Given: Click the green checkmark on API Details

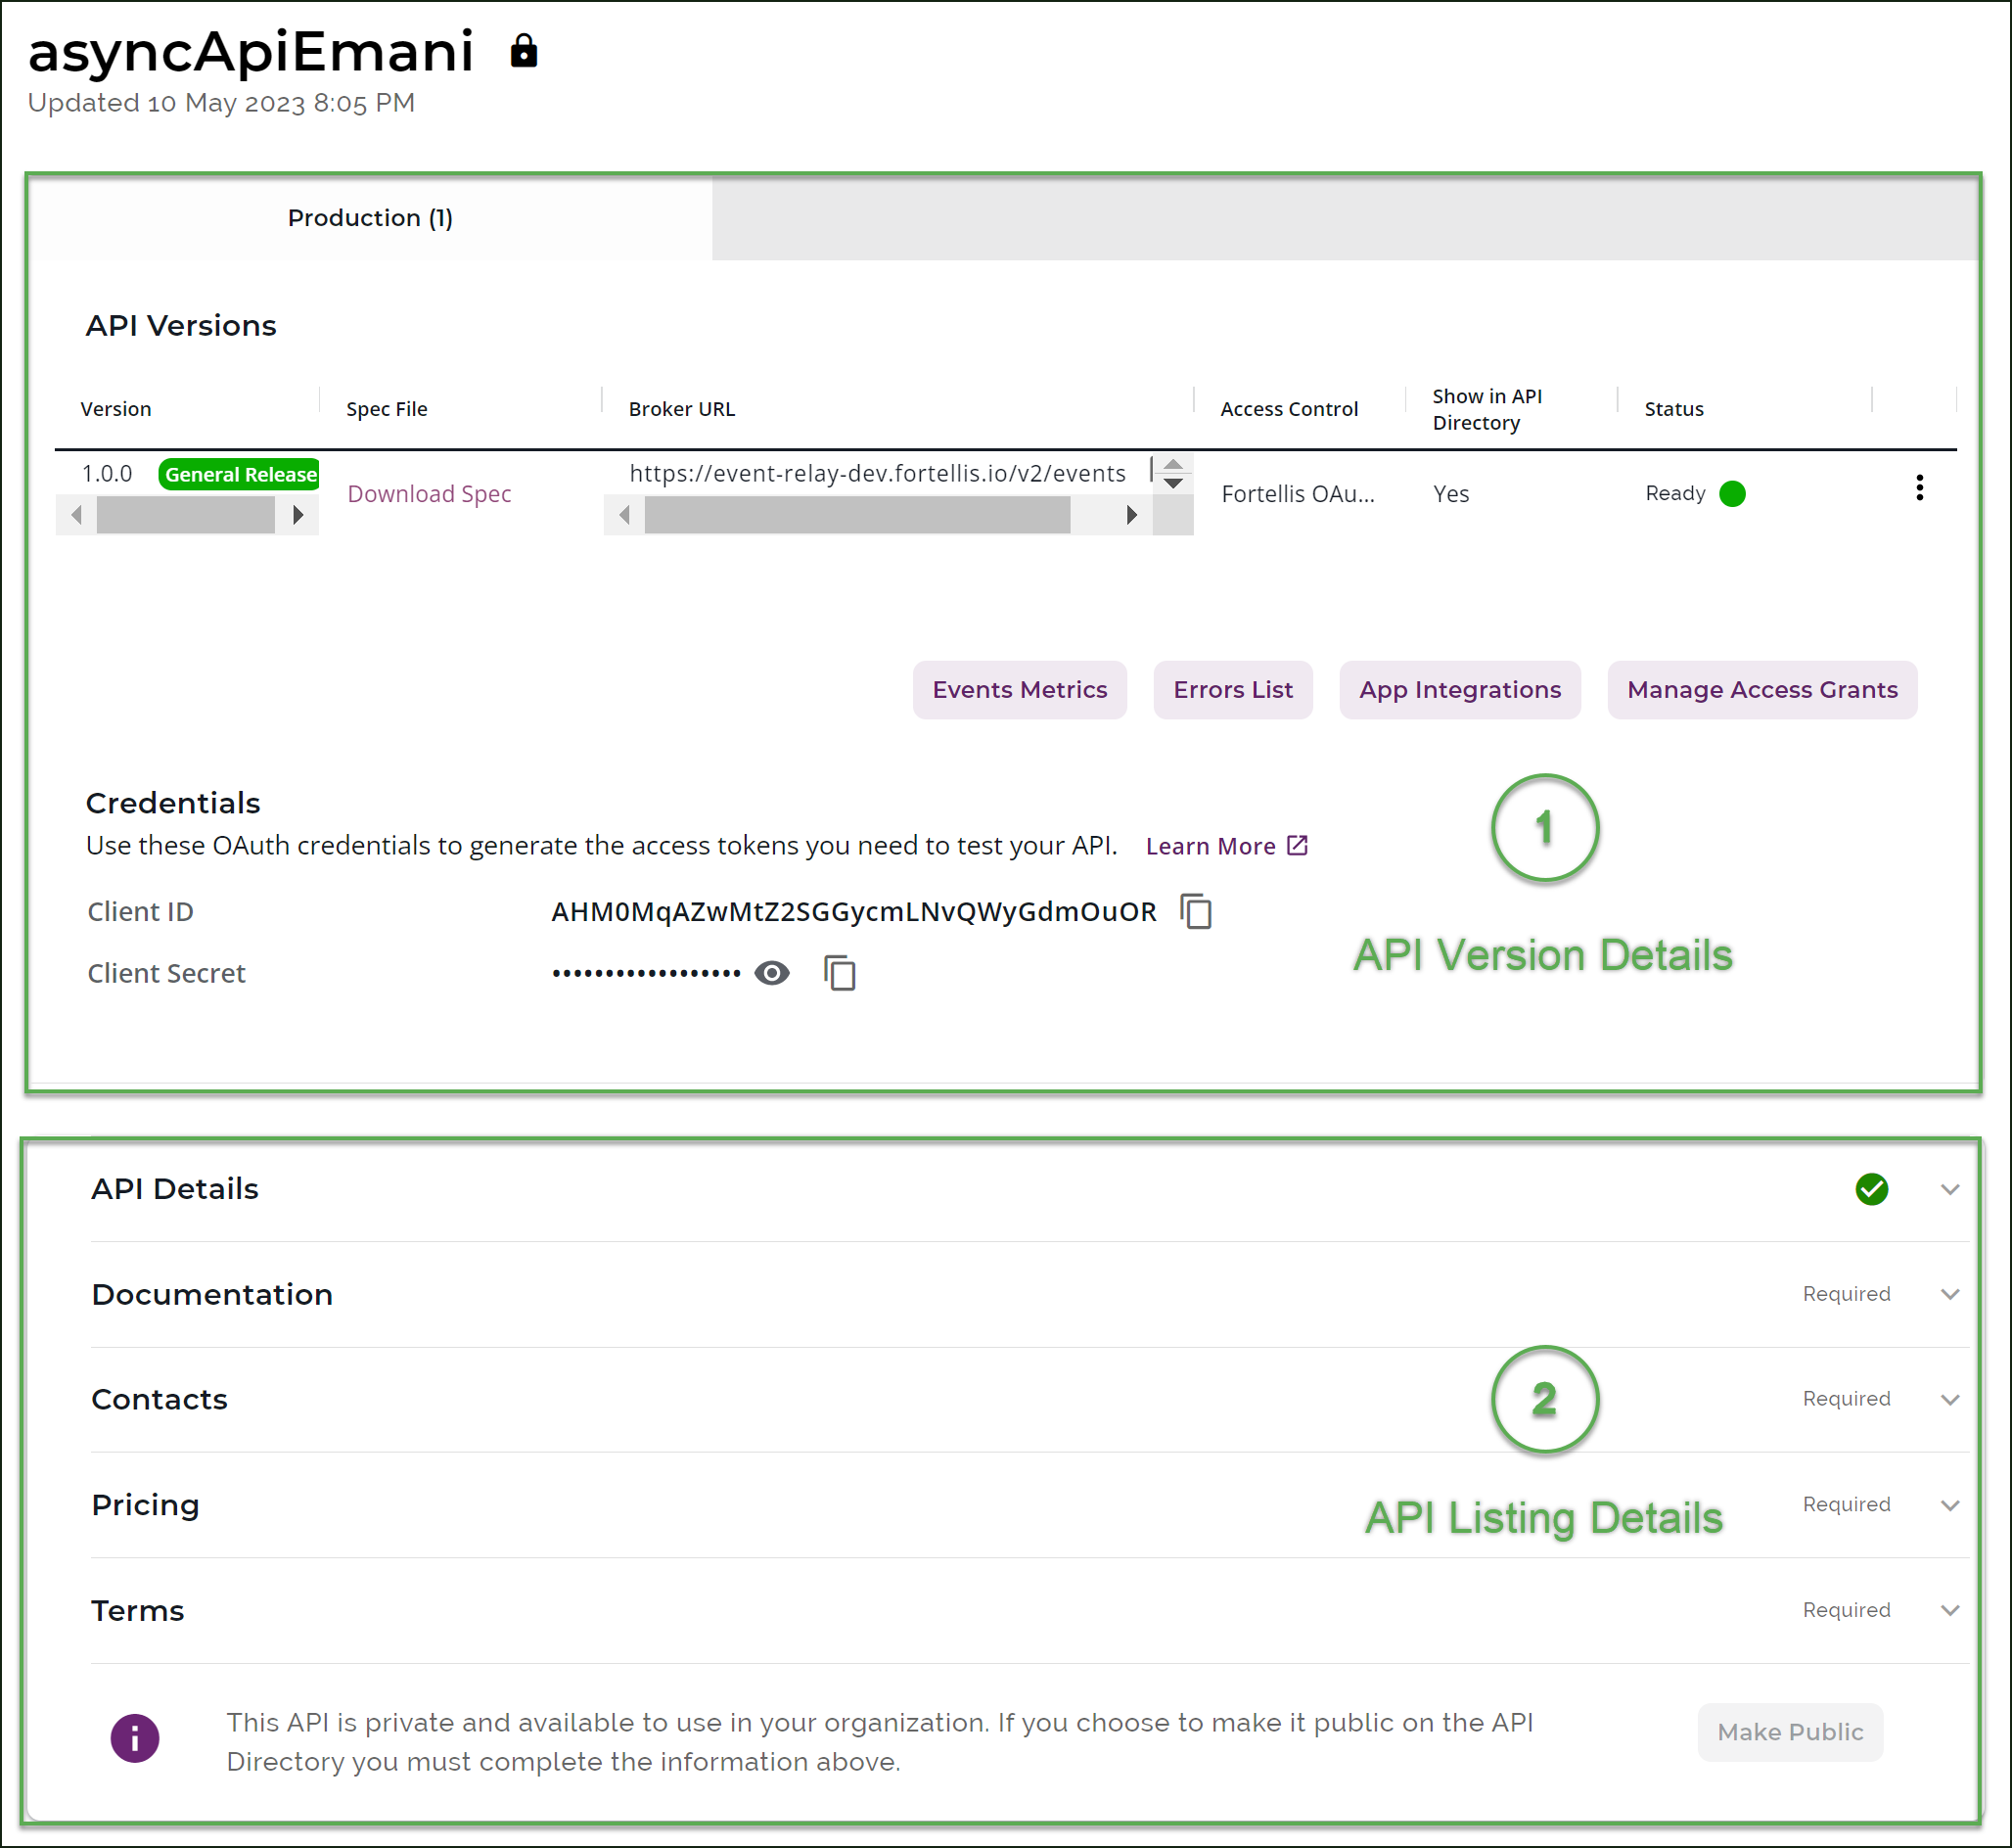Looking at the screenshot, I should (x=1871, y=1189).
